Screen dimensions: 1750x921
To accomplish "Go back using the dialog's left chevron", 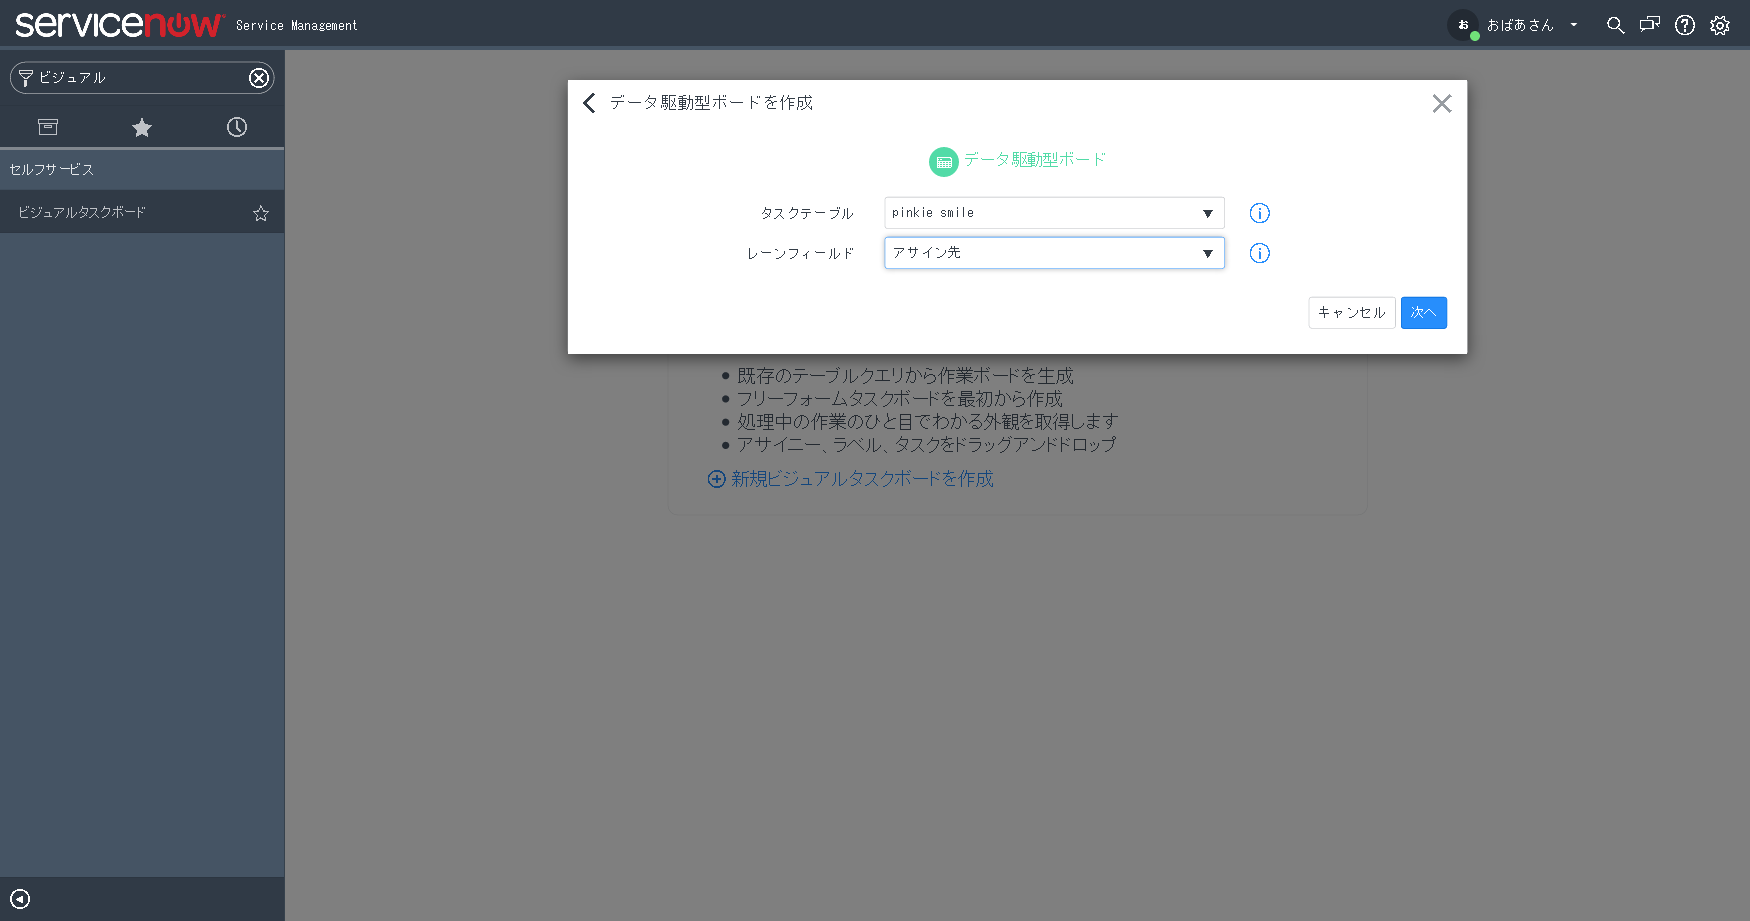I will click(588, 103).
